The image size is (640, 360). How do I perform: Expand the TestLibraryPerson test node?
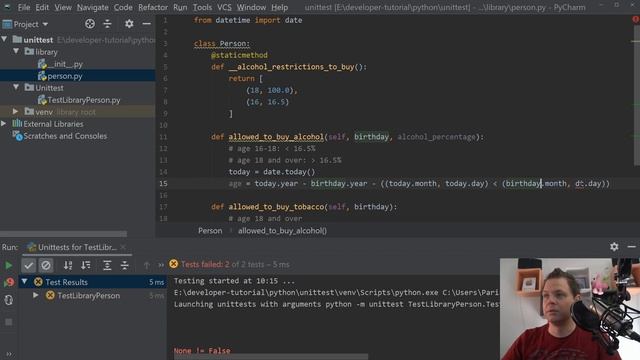pyautogui.click(x=36, y=295)
